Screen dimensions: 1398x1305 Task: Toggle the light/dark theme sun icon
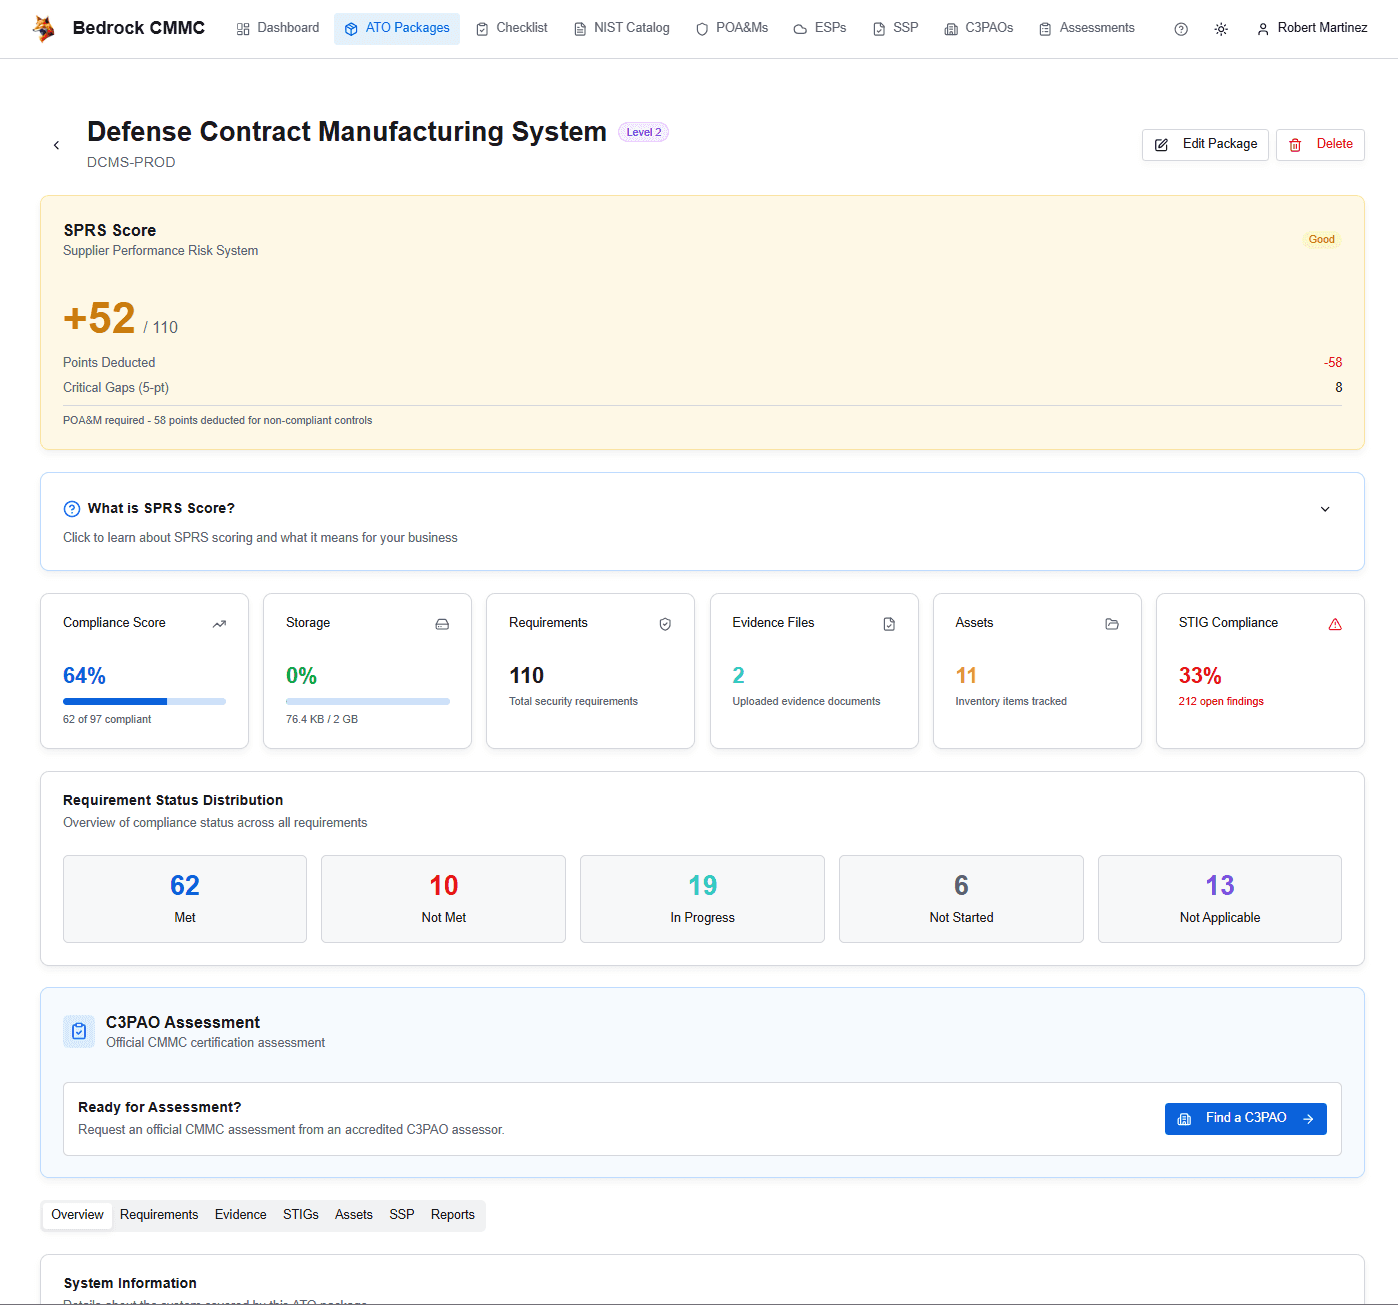point(1221,29)
